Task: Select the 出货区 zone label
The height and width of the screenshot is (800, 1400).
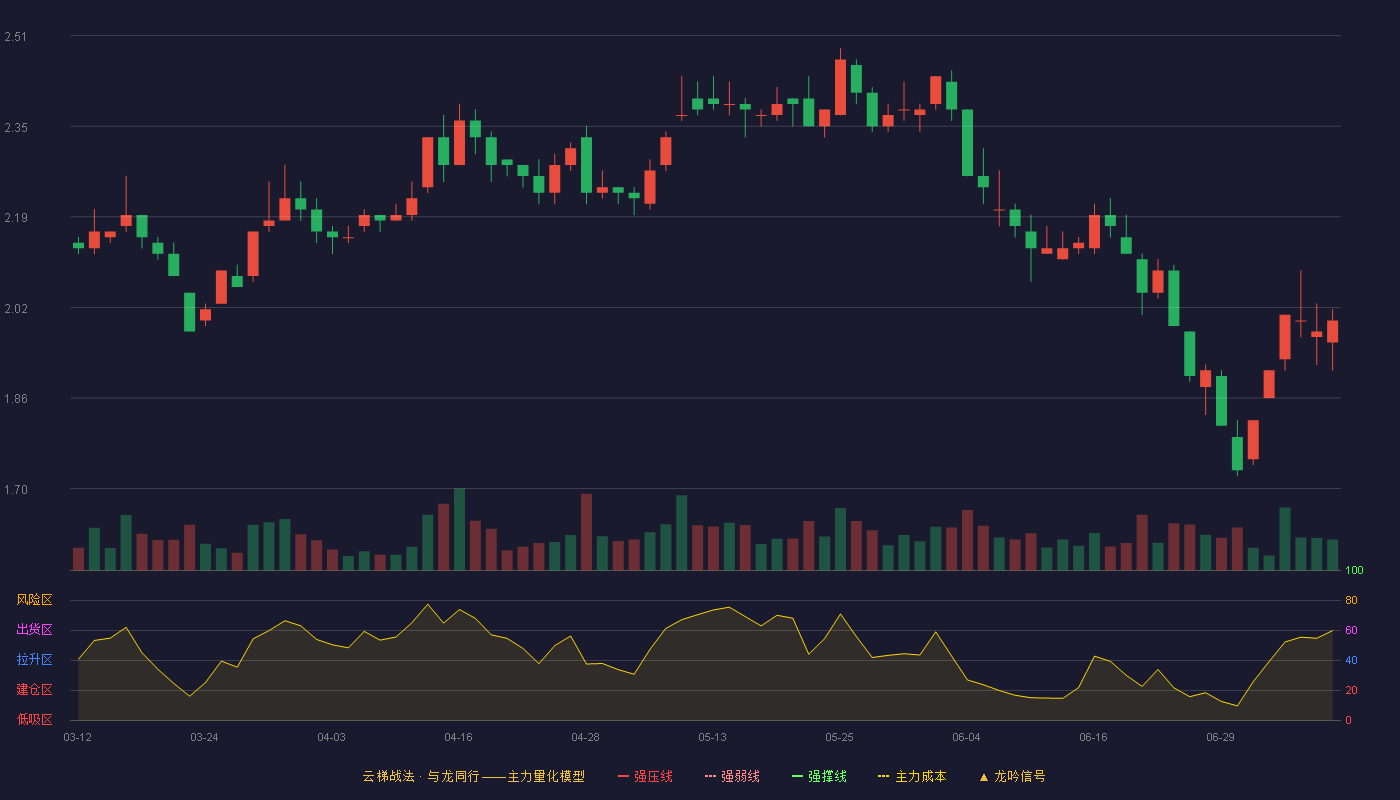Action: 34,630
